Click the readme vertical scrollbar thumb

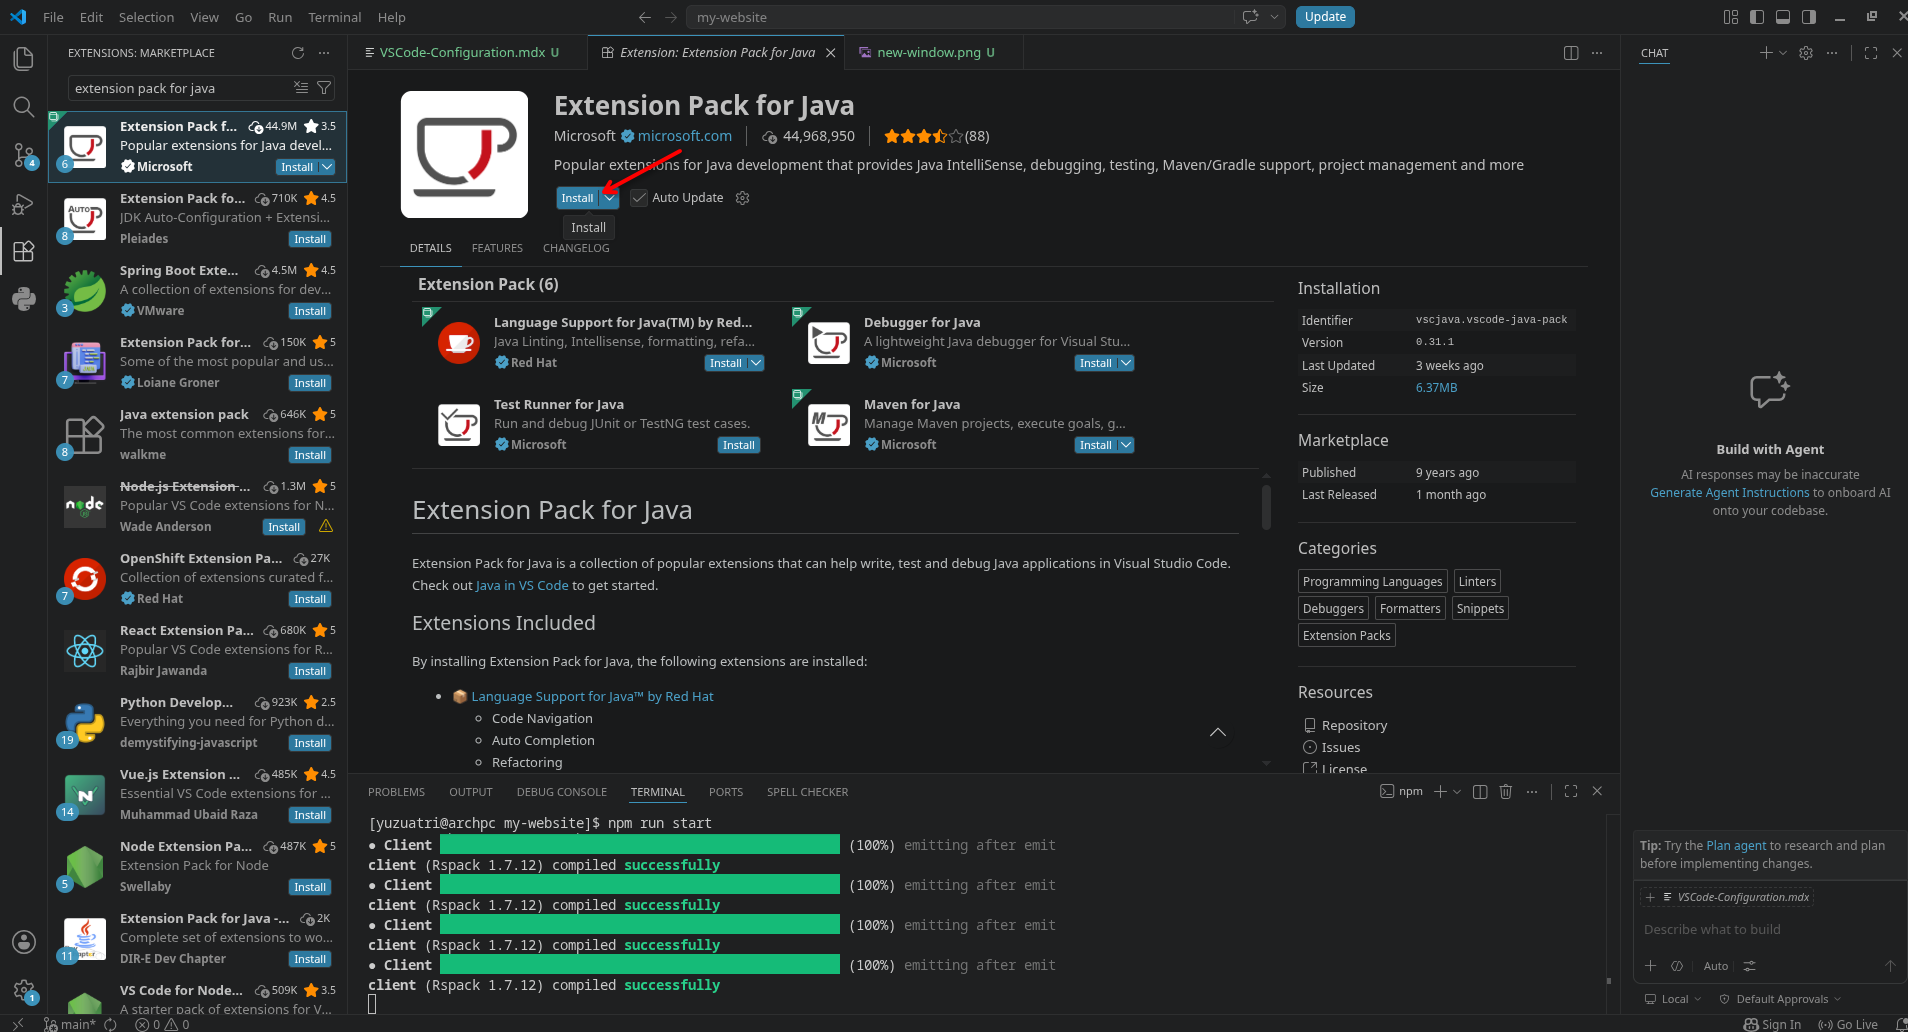[x=1266, y=507]
